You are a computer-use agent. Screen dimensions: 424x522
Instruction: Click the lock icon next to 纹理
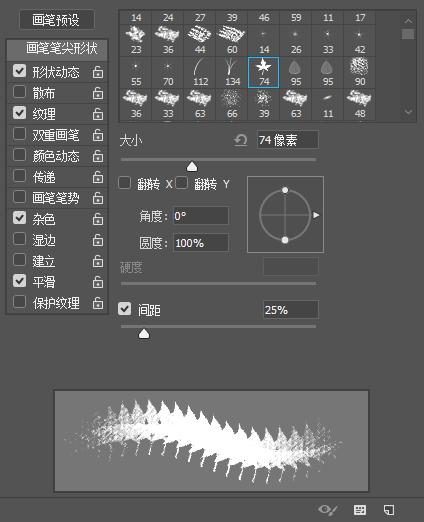pos(98,114)
